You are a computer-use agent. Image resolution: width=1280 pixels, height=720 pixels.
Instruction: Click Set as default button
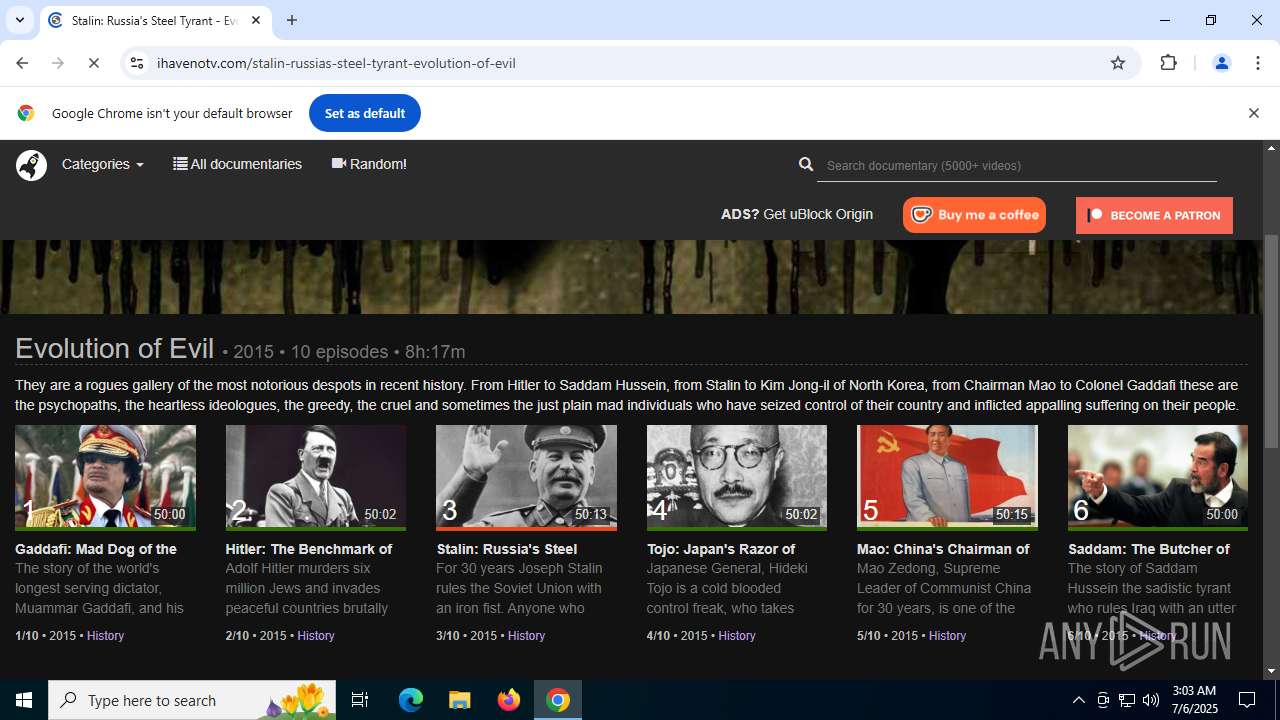click(x=365, y=113)
